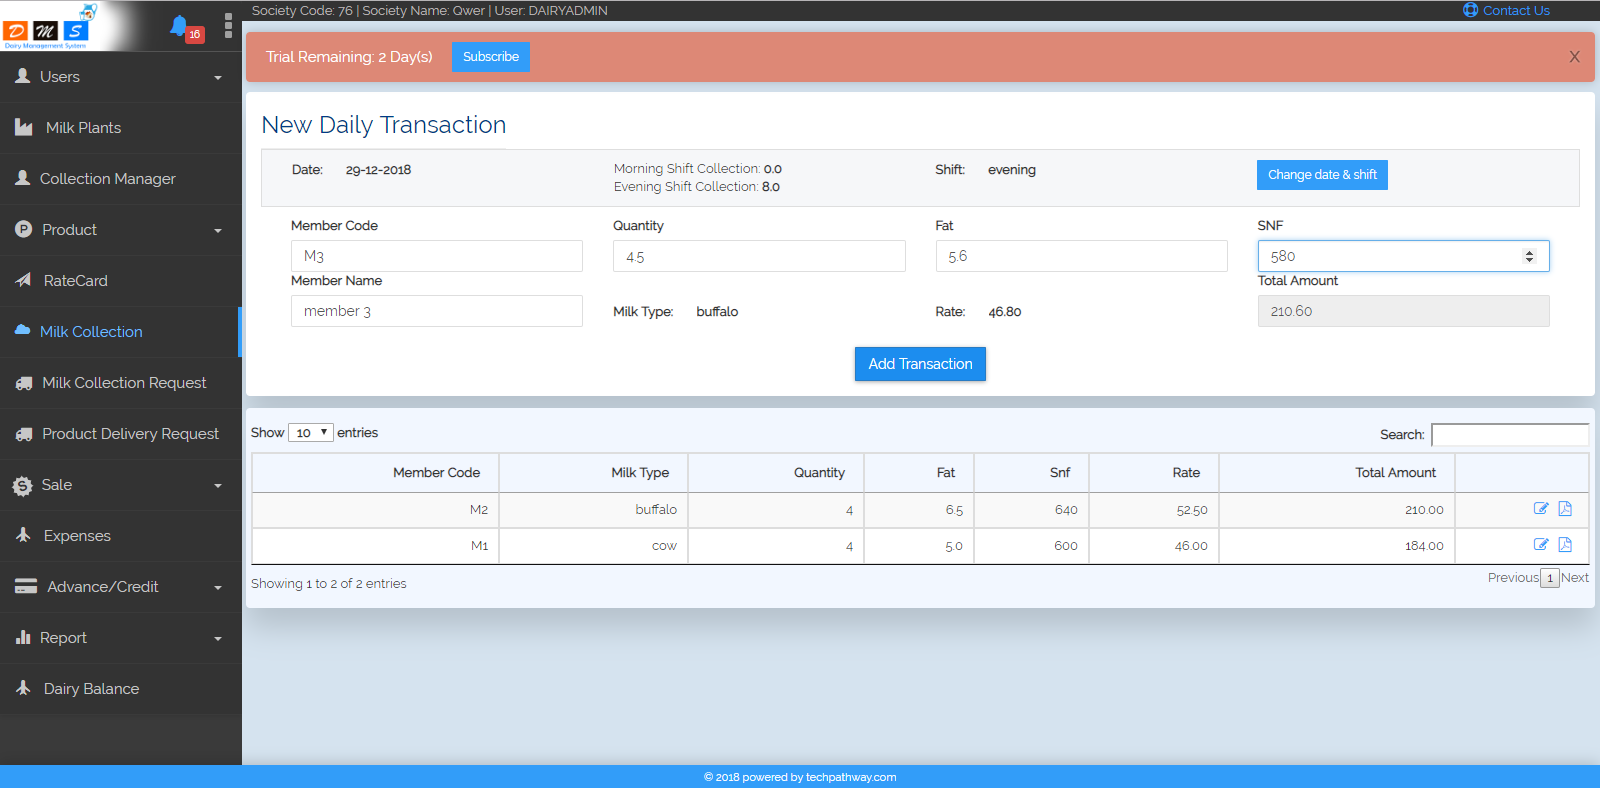Click the SNF field stepper arrows
The height and width of the screenshot is (788, 1600).
[1529, 256]
